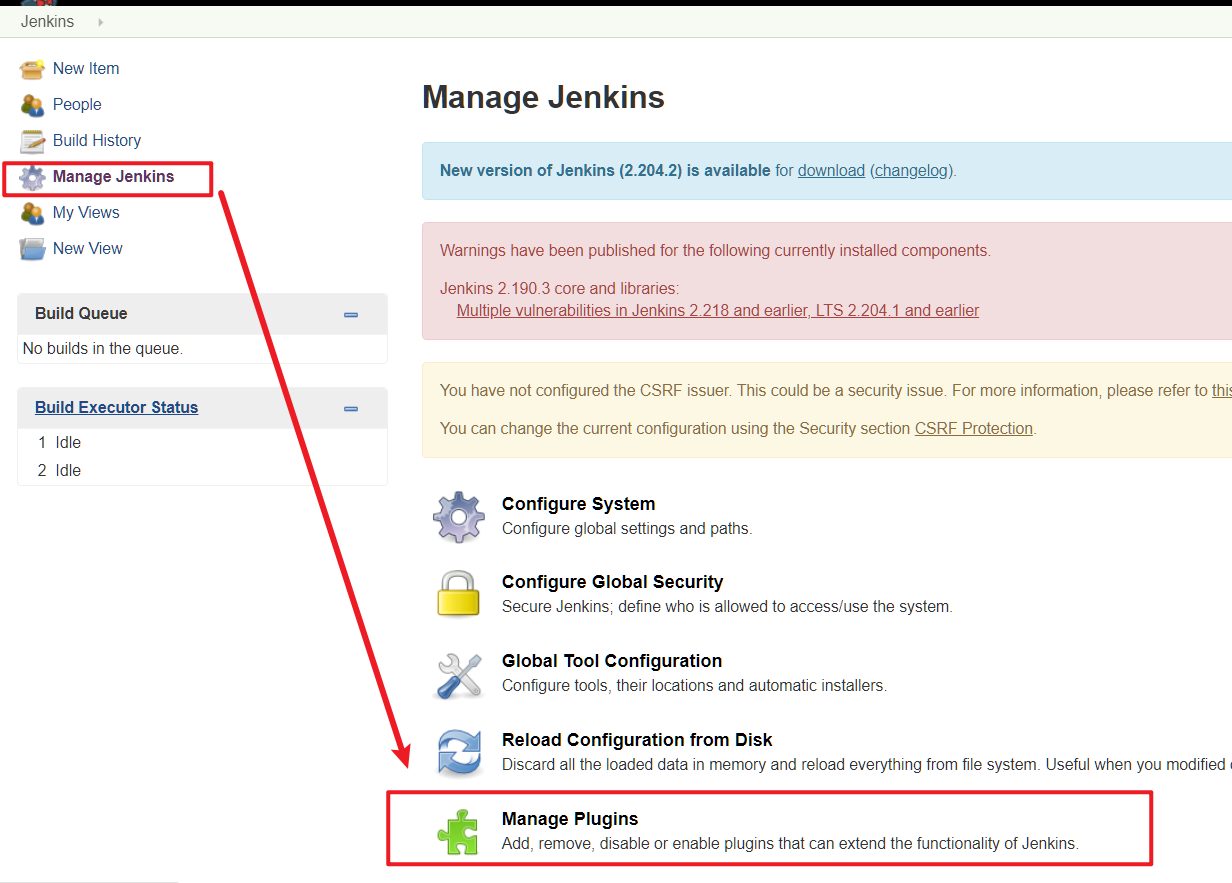The width and height of the screenshot is (1232, 883).
Task: Open the New View menu link
Action: tap(88, 248)
